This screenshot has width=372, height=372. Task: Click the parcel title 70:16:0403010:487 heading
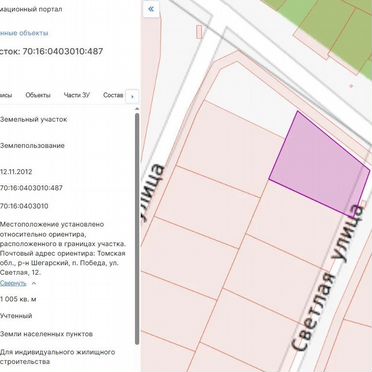[52, 51]
